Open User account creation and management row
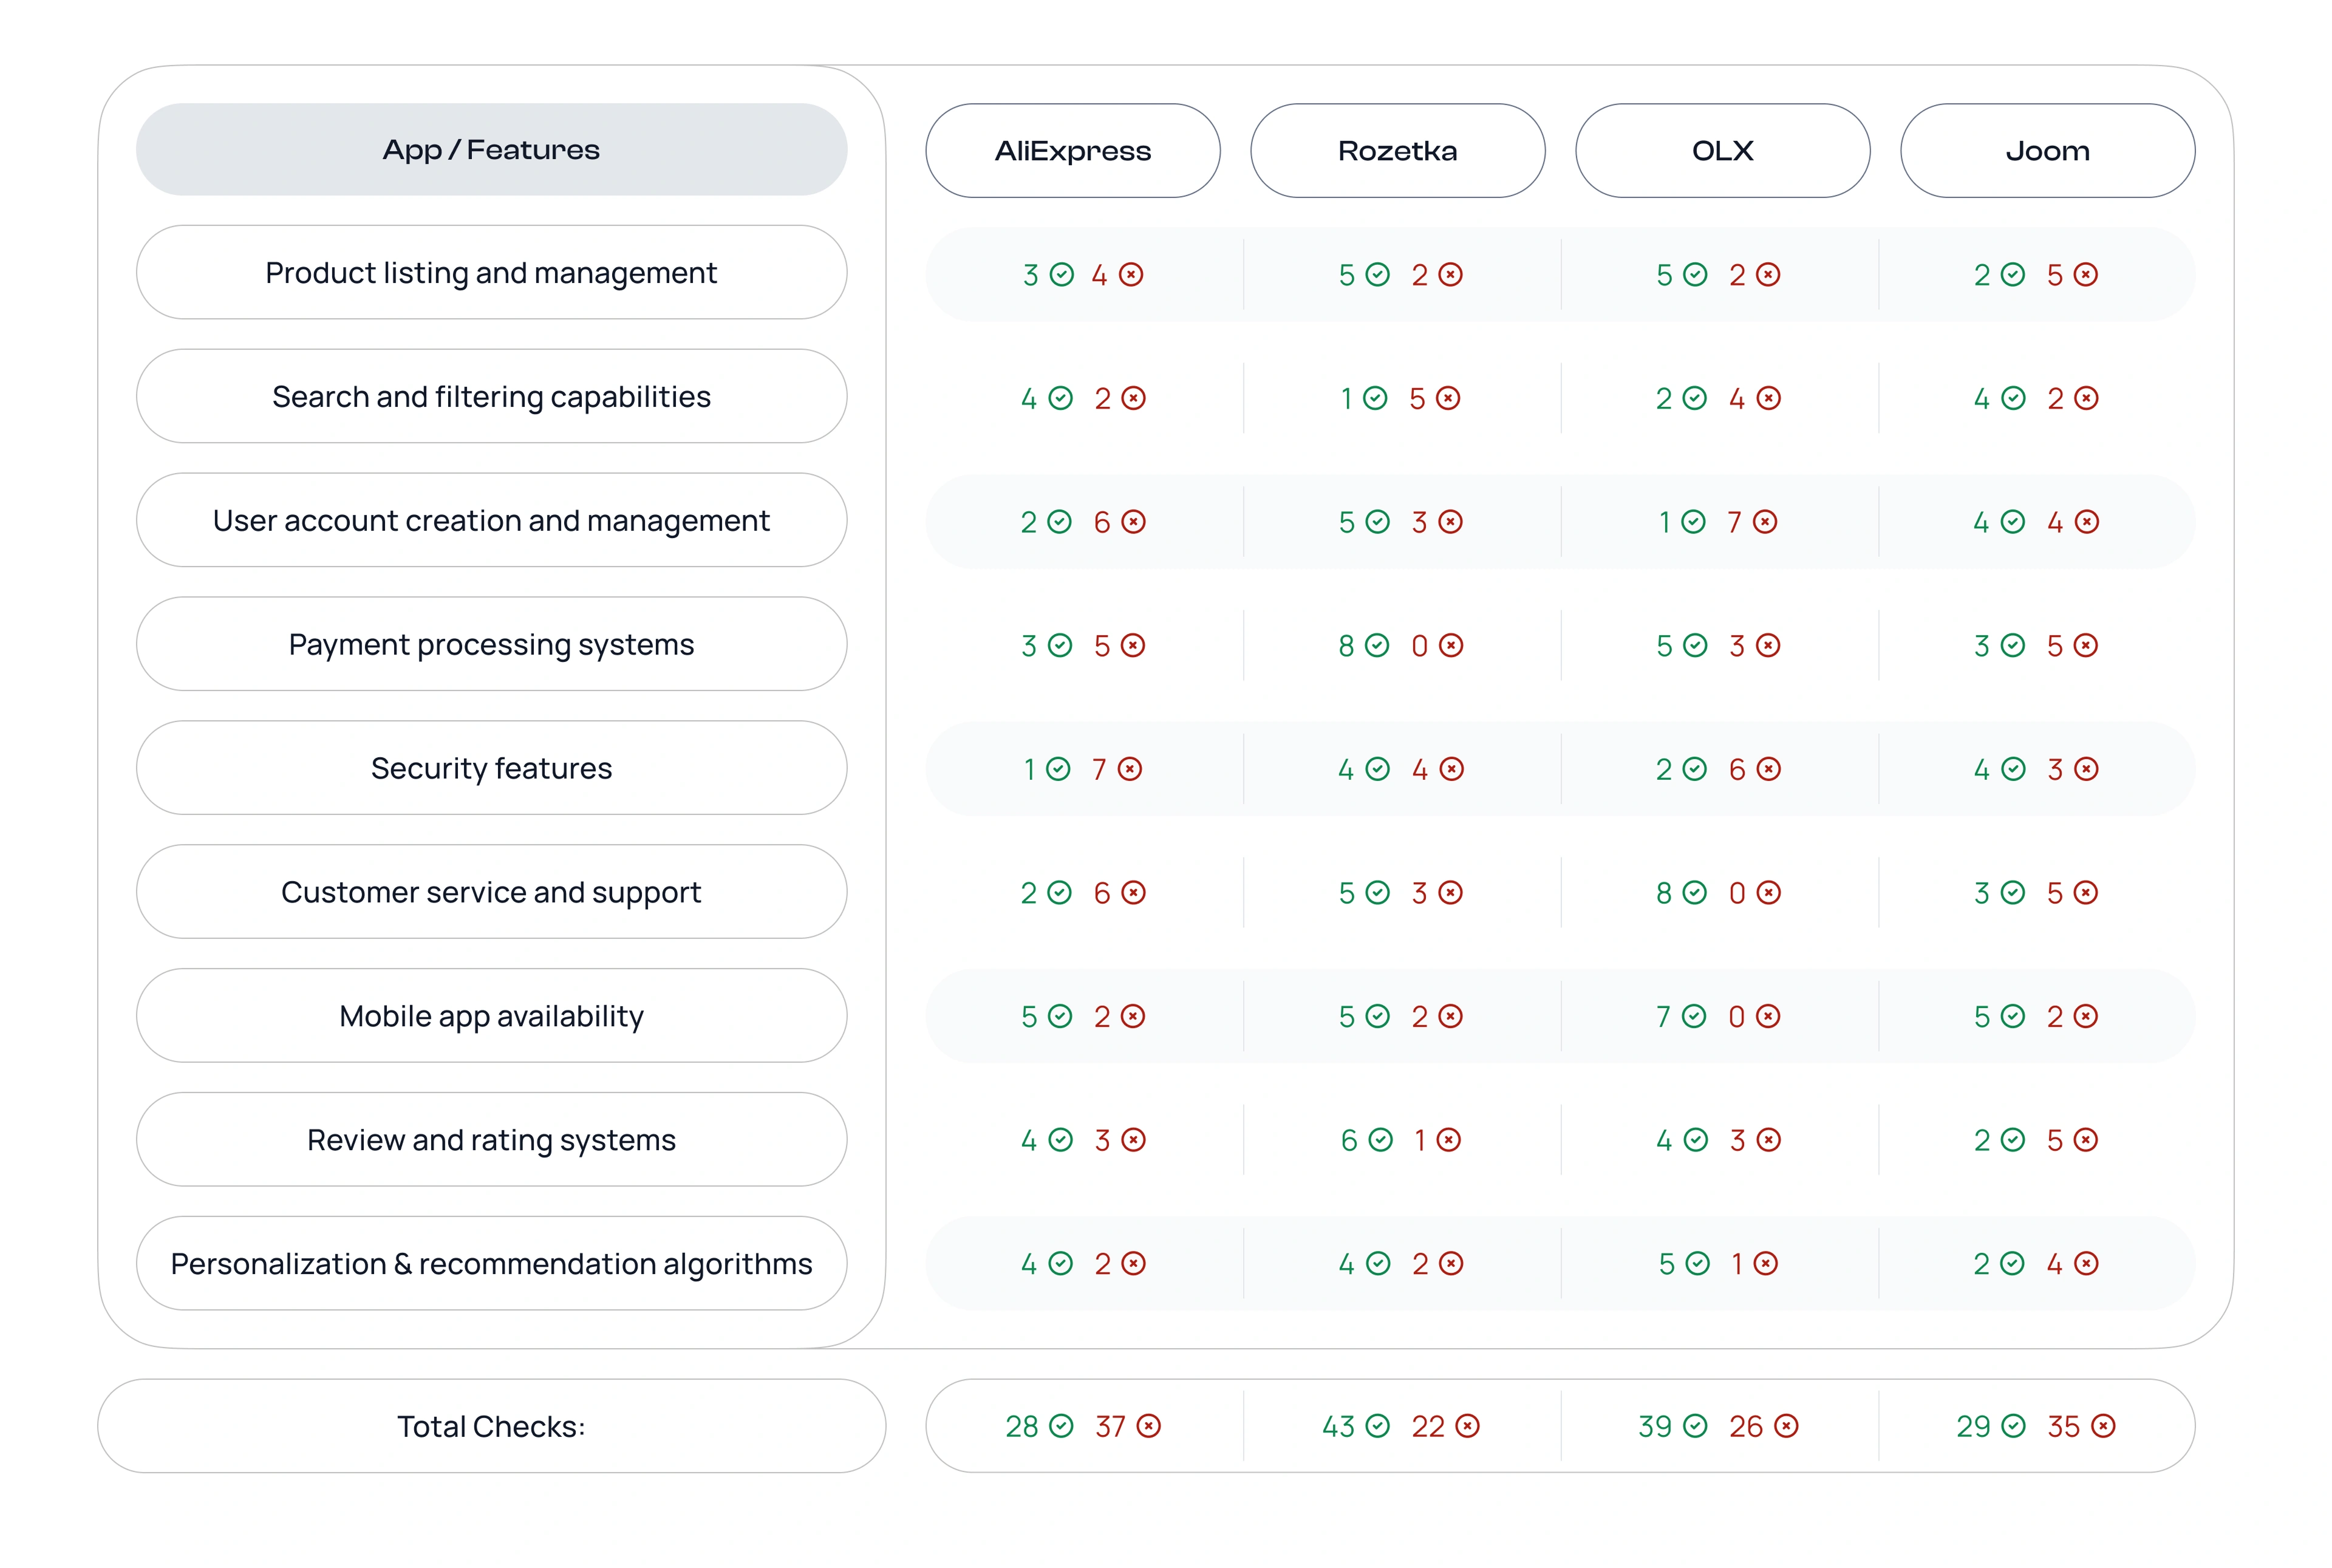This screenshot has height=1568, width=2332. tap(491, 520)
